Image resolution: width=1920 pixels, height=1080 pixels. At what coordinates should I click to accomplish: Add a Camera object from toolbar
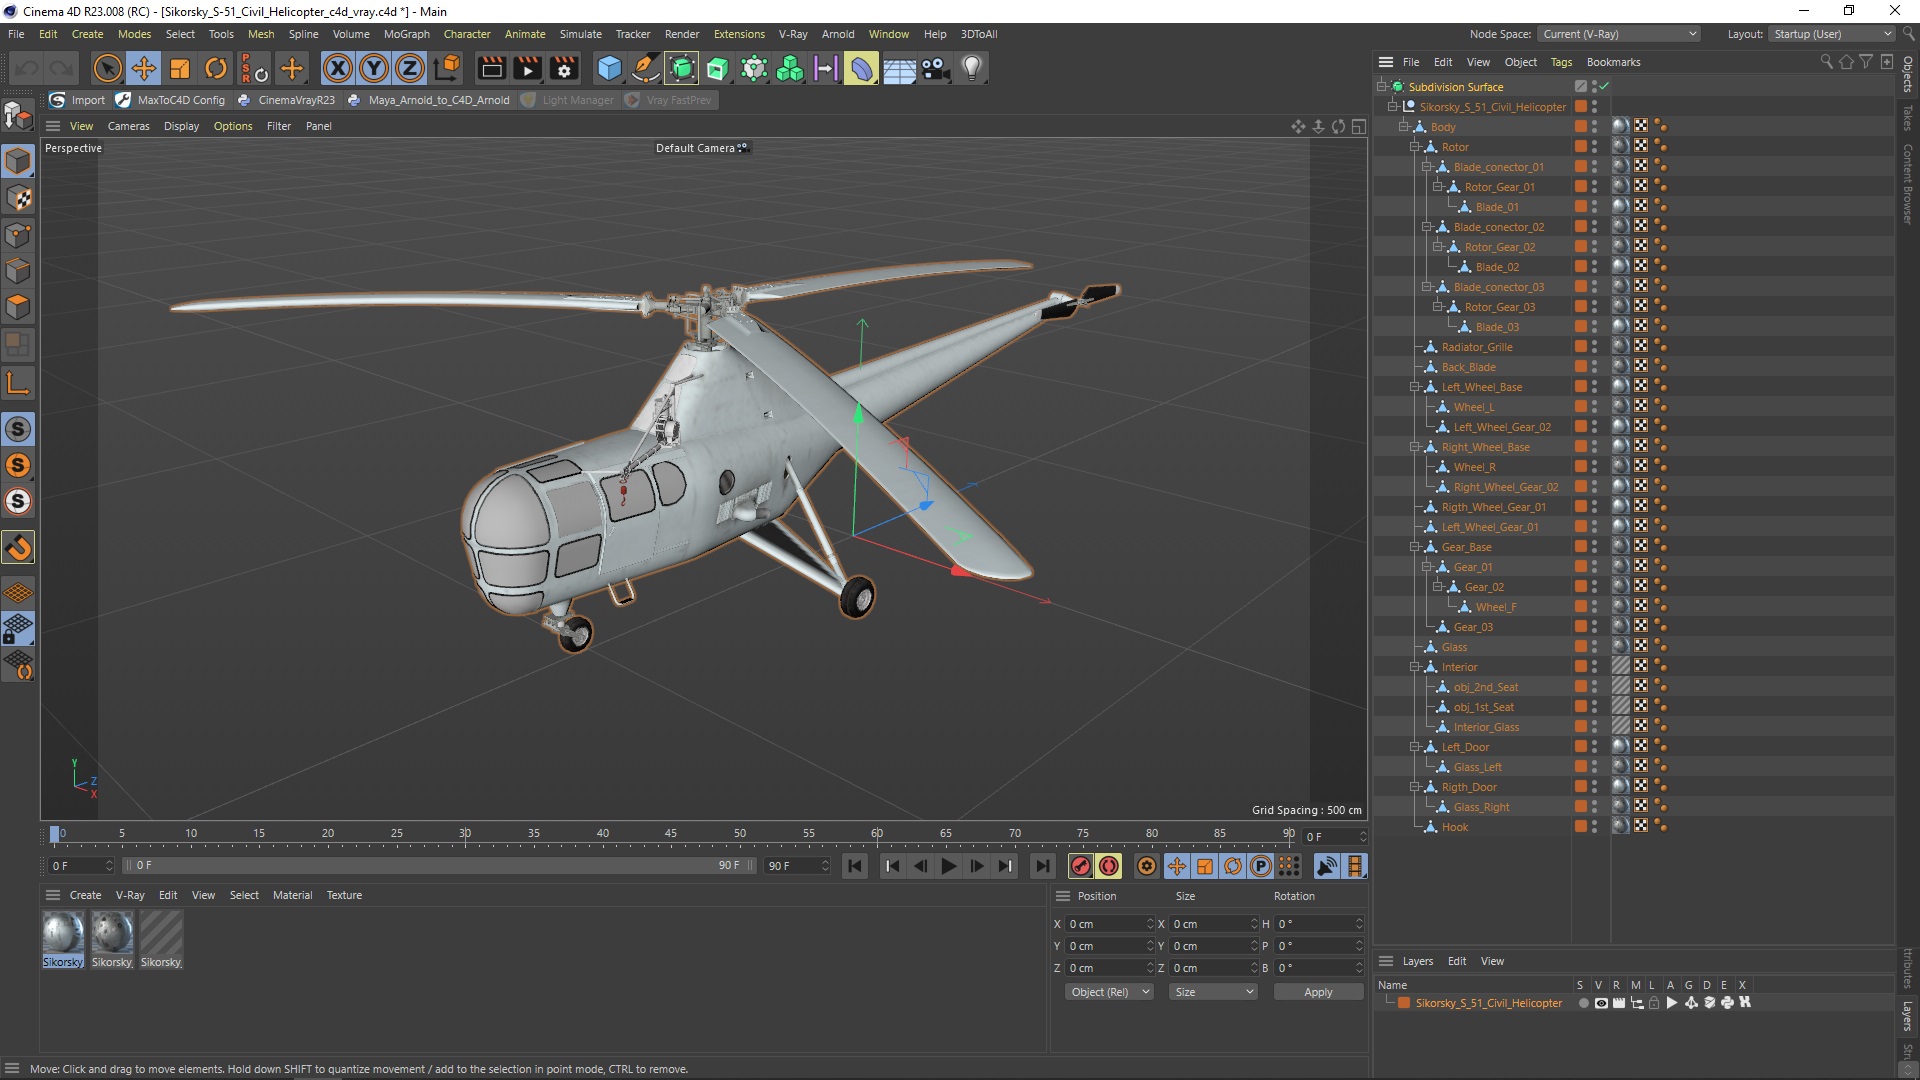coord(935,68)
